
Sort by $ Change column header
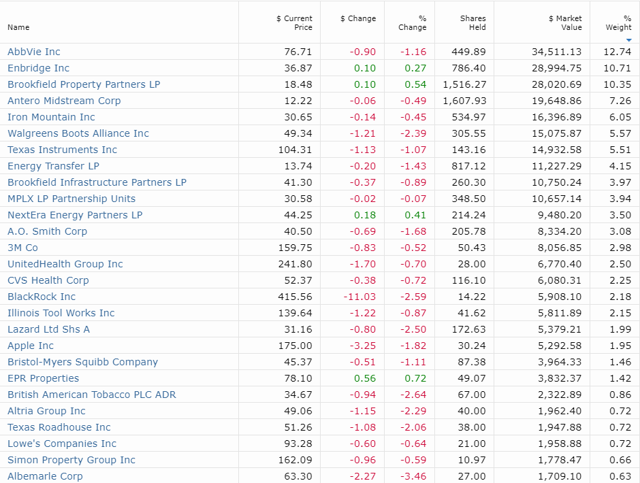click(x=358, y=18)
